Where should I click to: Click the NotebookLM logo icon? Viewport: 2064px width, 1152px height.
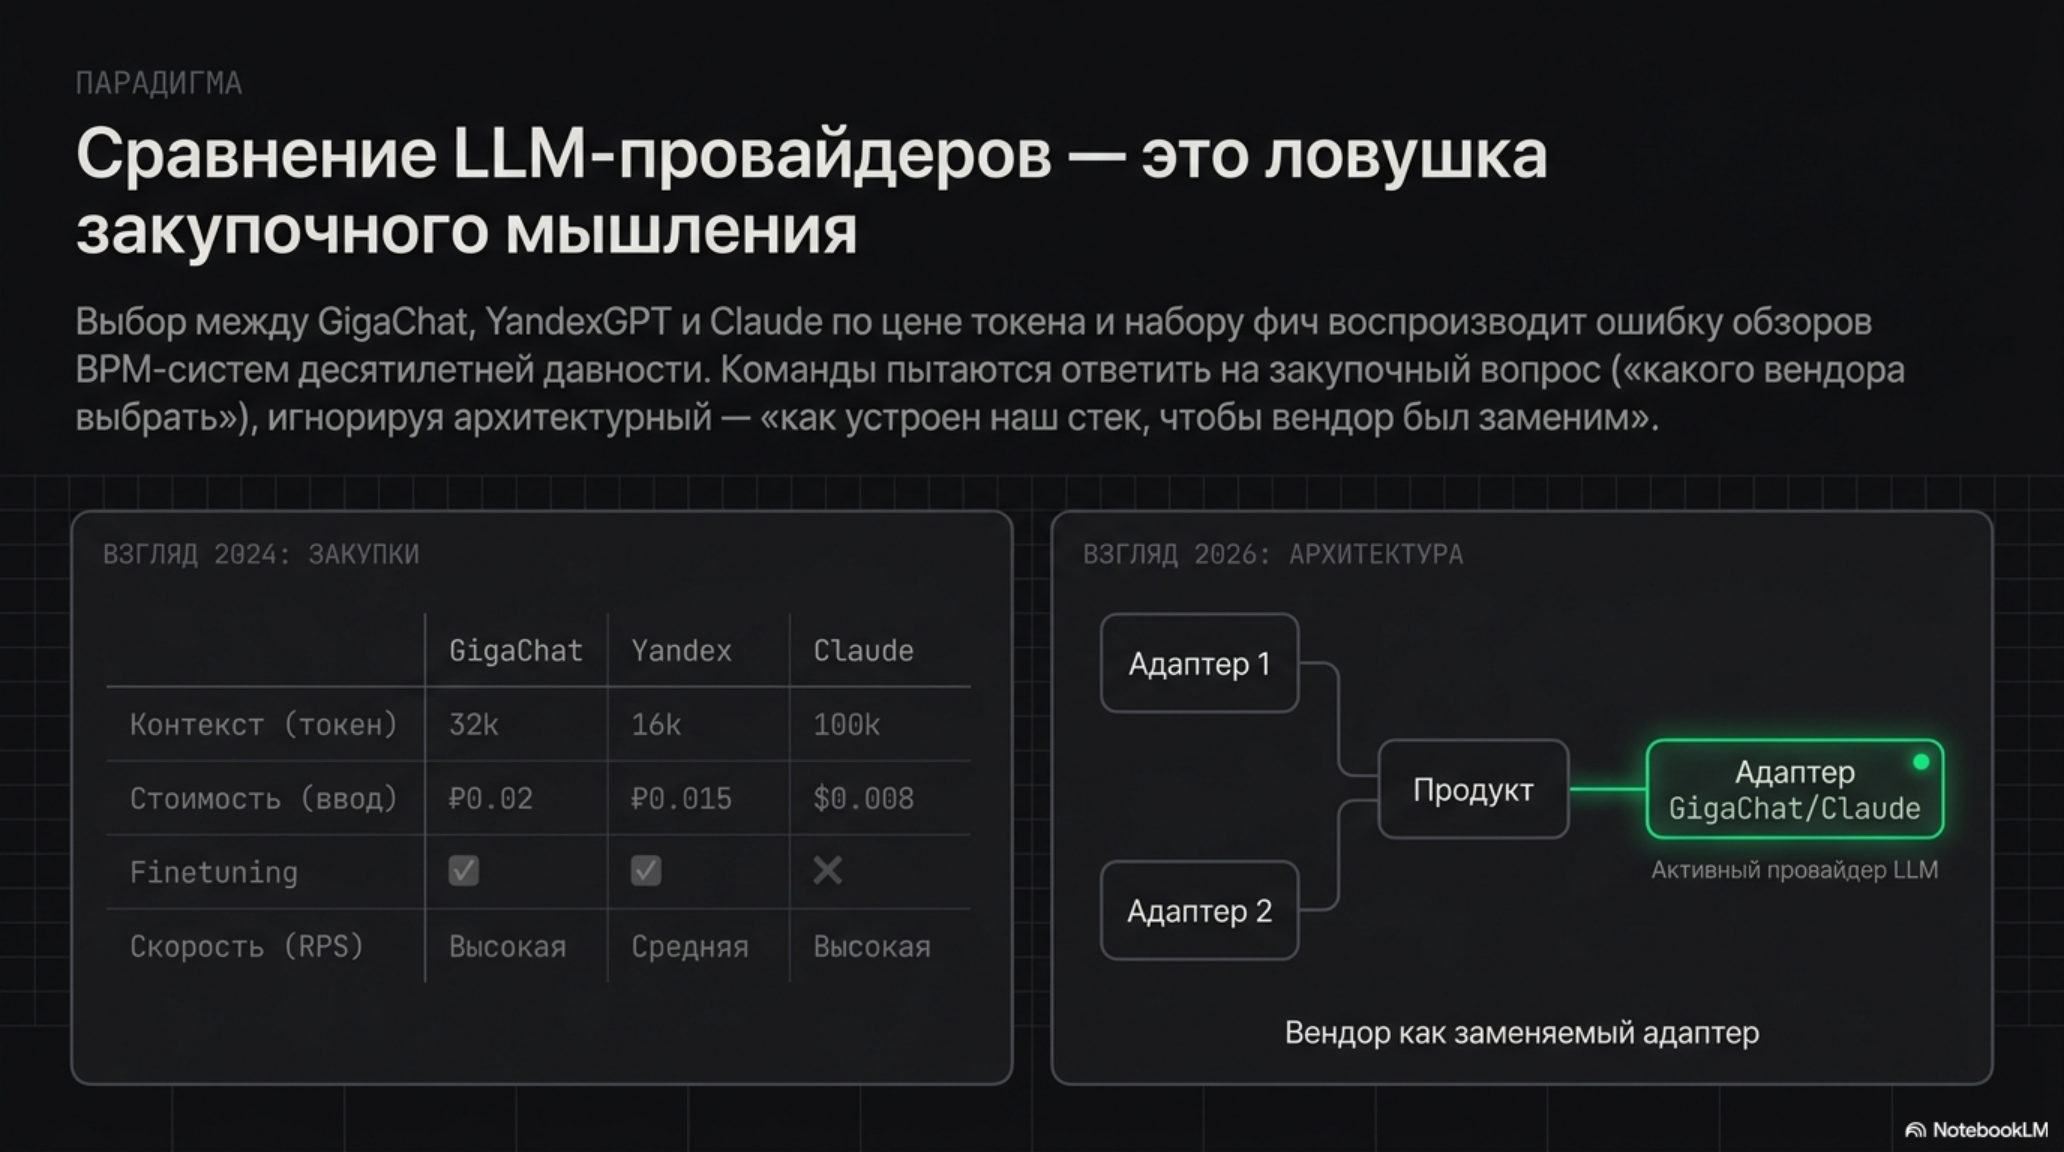pos(1915,1130)
